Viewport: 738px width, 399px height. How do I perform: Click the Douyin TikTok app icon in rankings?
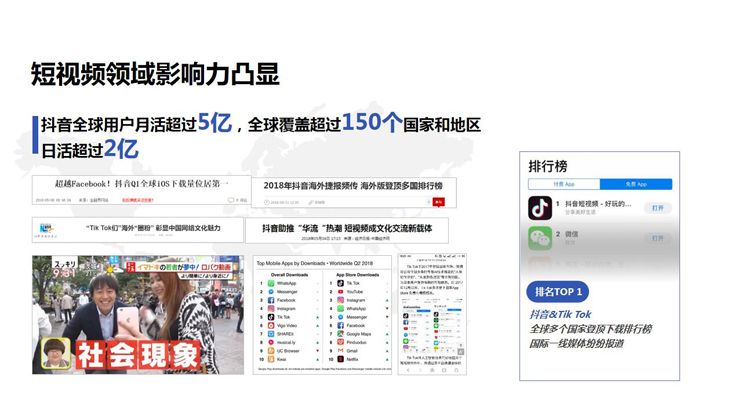pyautogui.click(x=540, y=208)
